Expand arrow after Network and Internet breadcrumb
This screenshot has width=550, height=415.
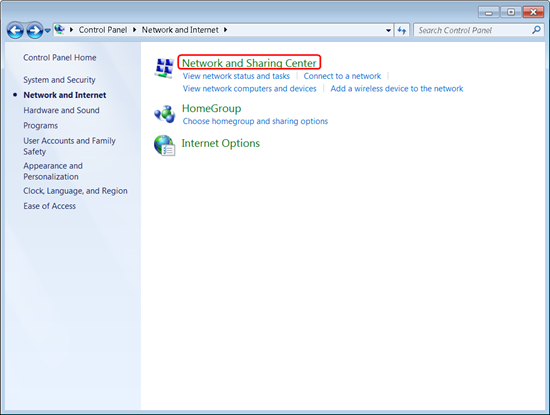(x=225, y=30)
